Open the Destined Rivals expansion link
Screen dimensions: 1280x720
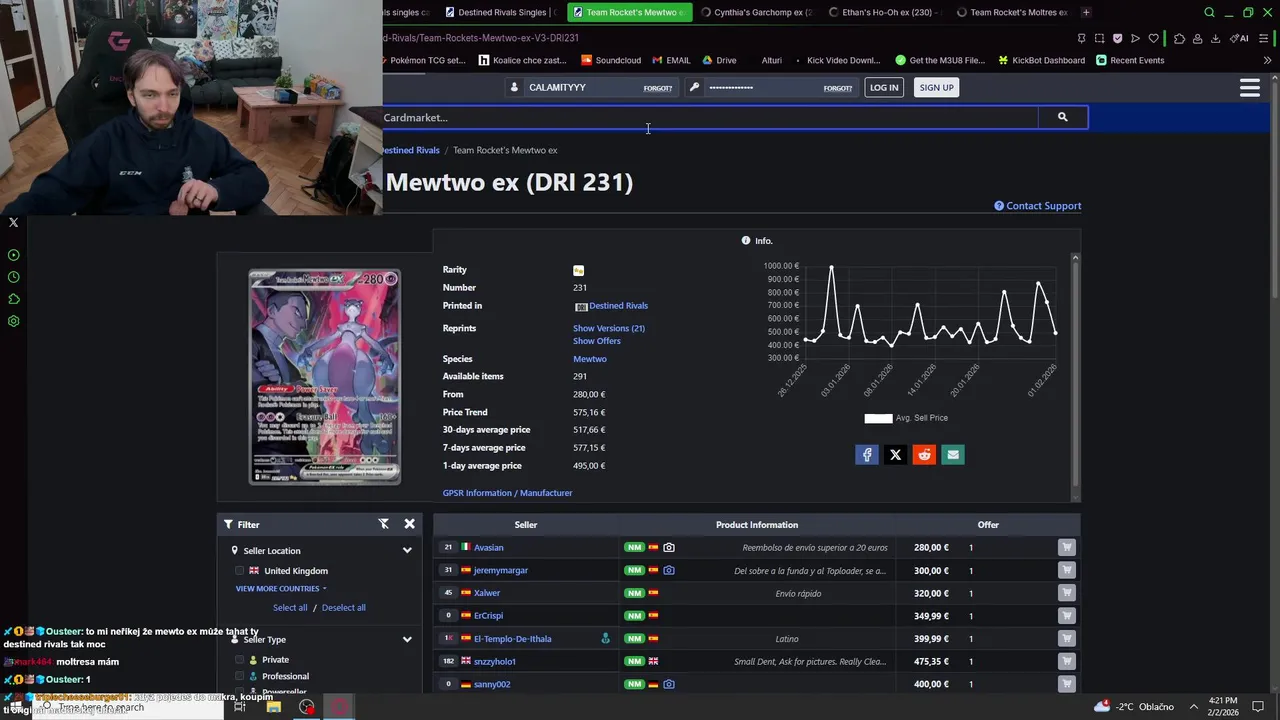point(618,306)
